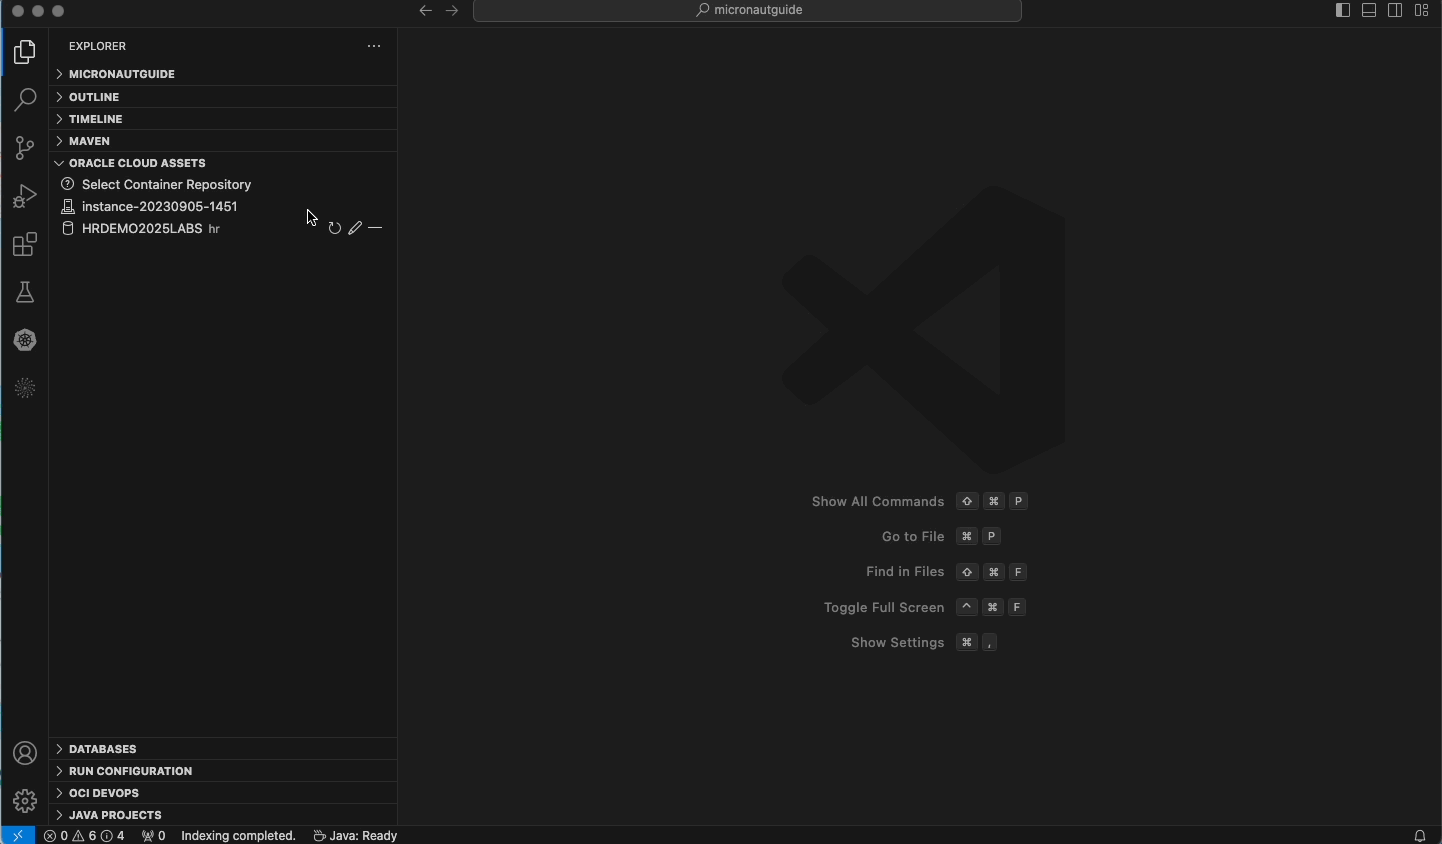The height and width of the screenshot is (844, 1442).
Task: Open the Explorer views and more actions menu
Action: [374, 46]
